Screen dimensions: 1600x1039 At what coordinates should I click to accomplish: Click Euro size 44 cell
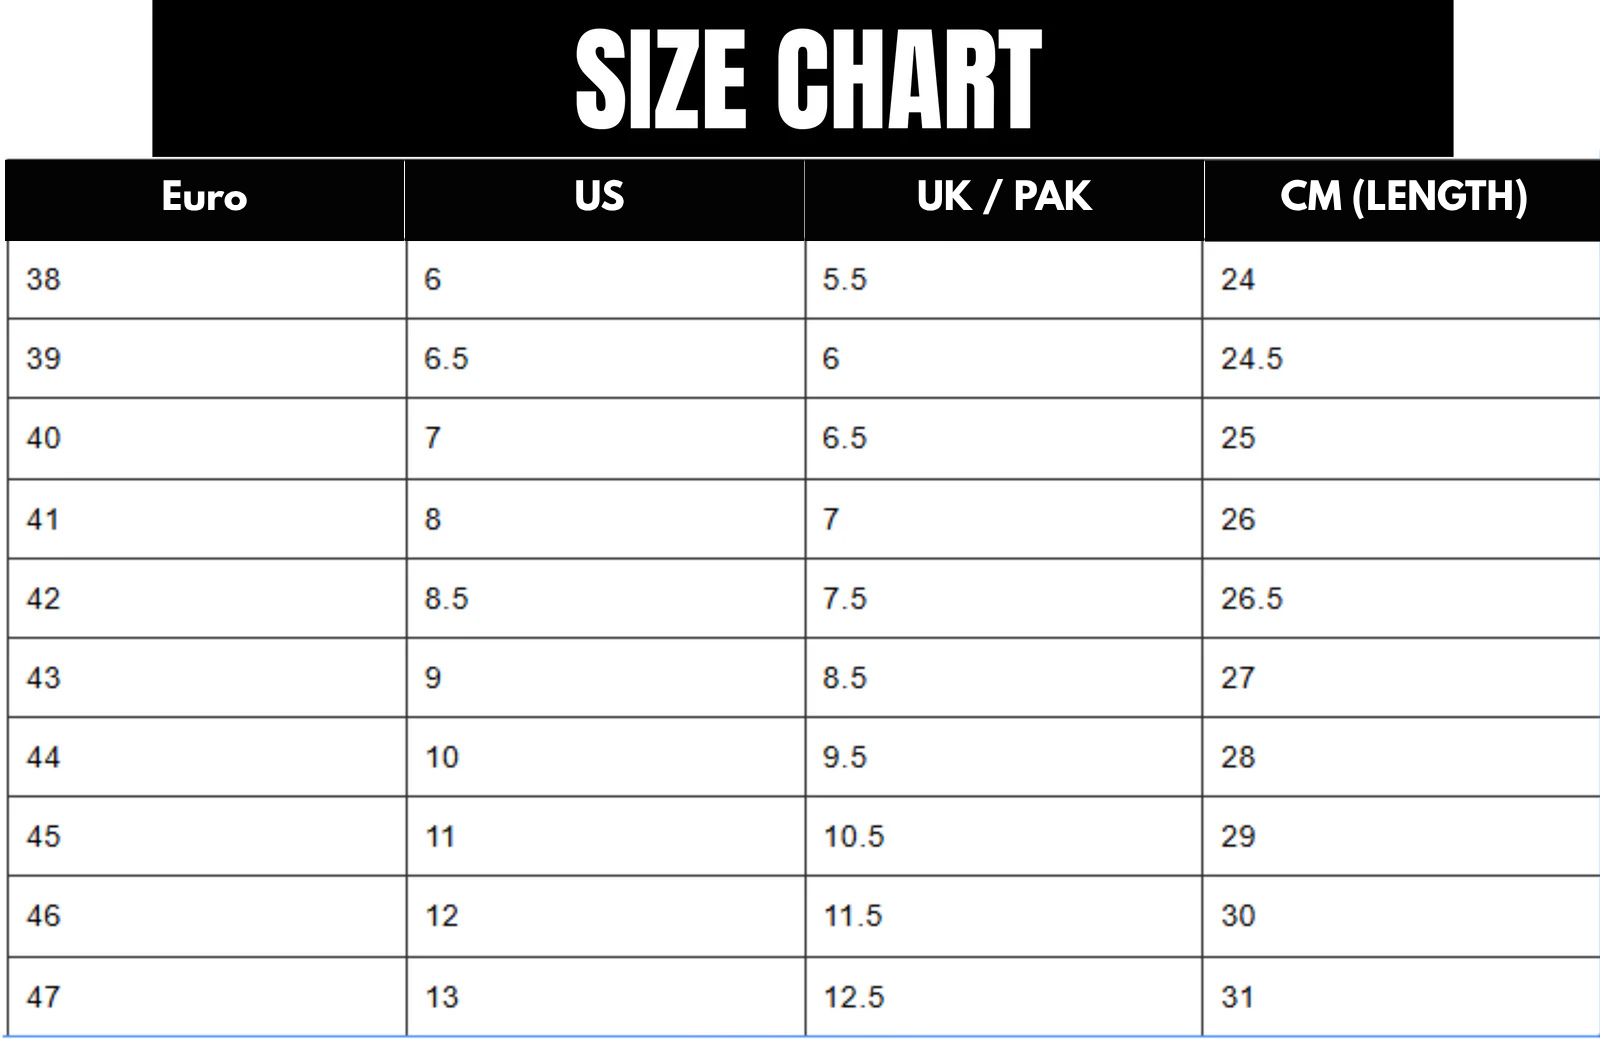click(43, 757)
